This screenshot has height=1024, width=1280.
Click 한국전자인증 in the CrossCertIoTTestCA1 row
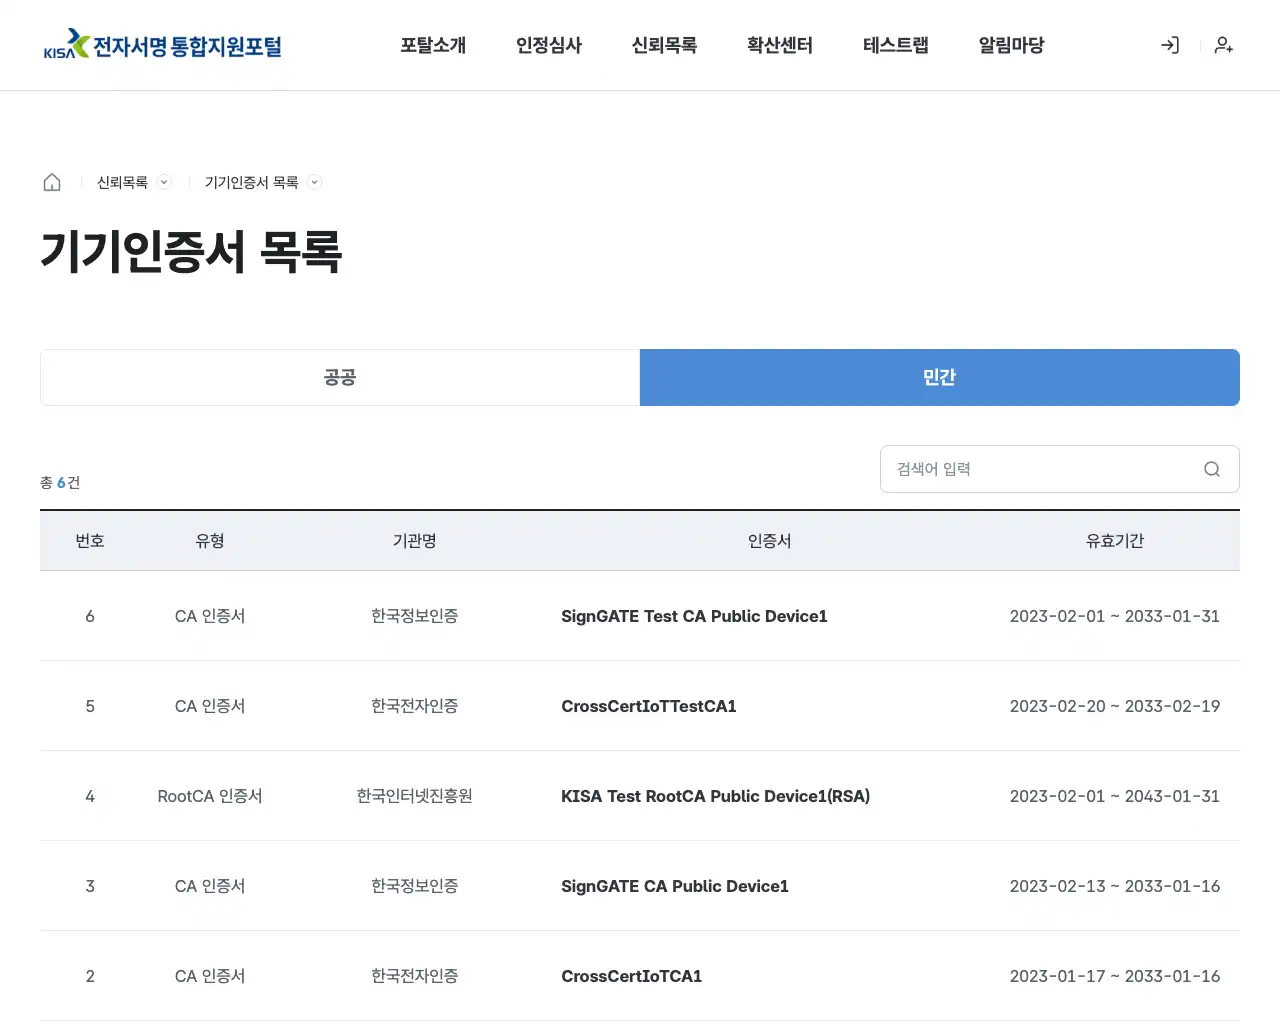tap(415, 706)
